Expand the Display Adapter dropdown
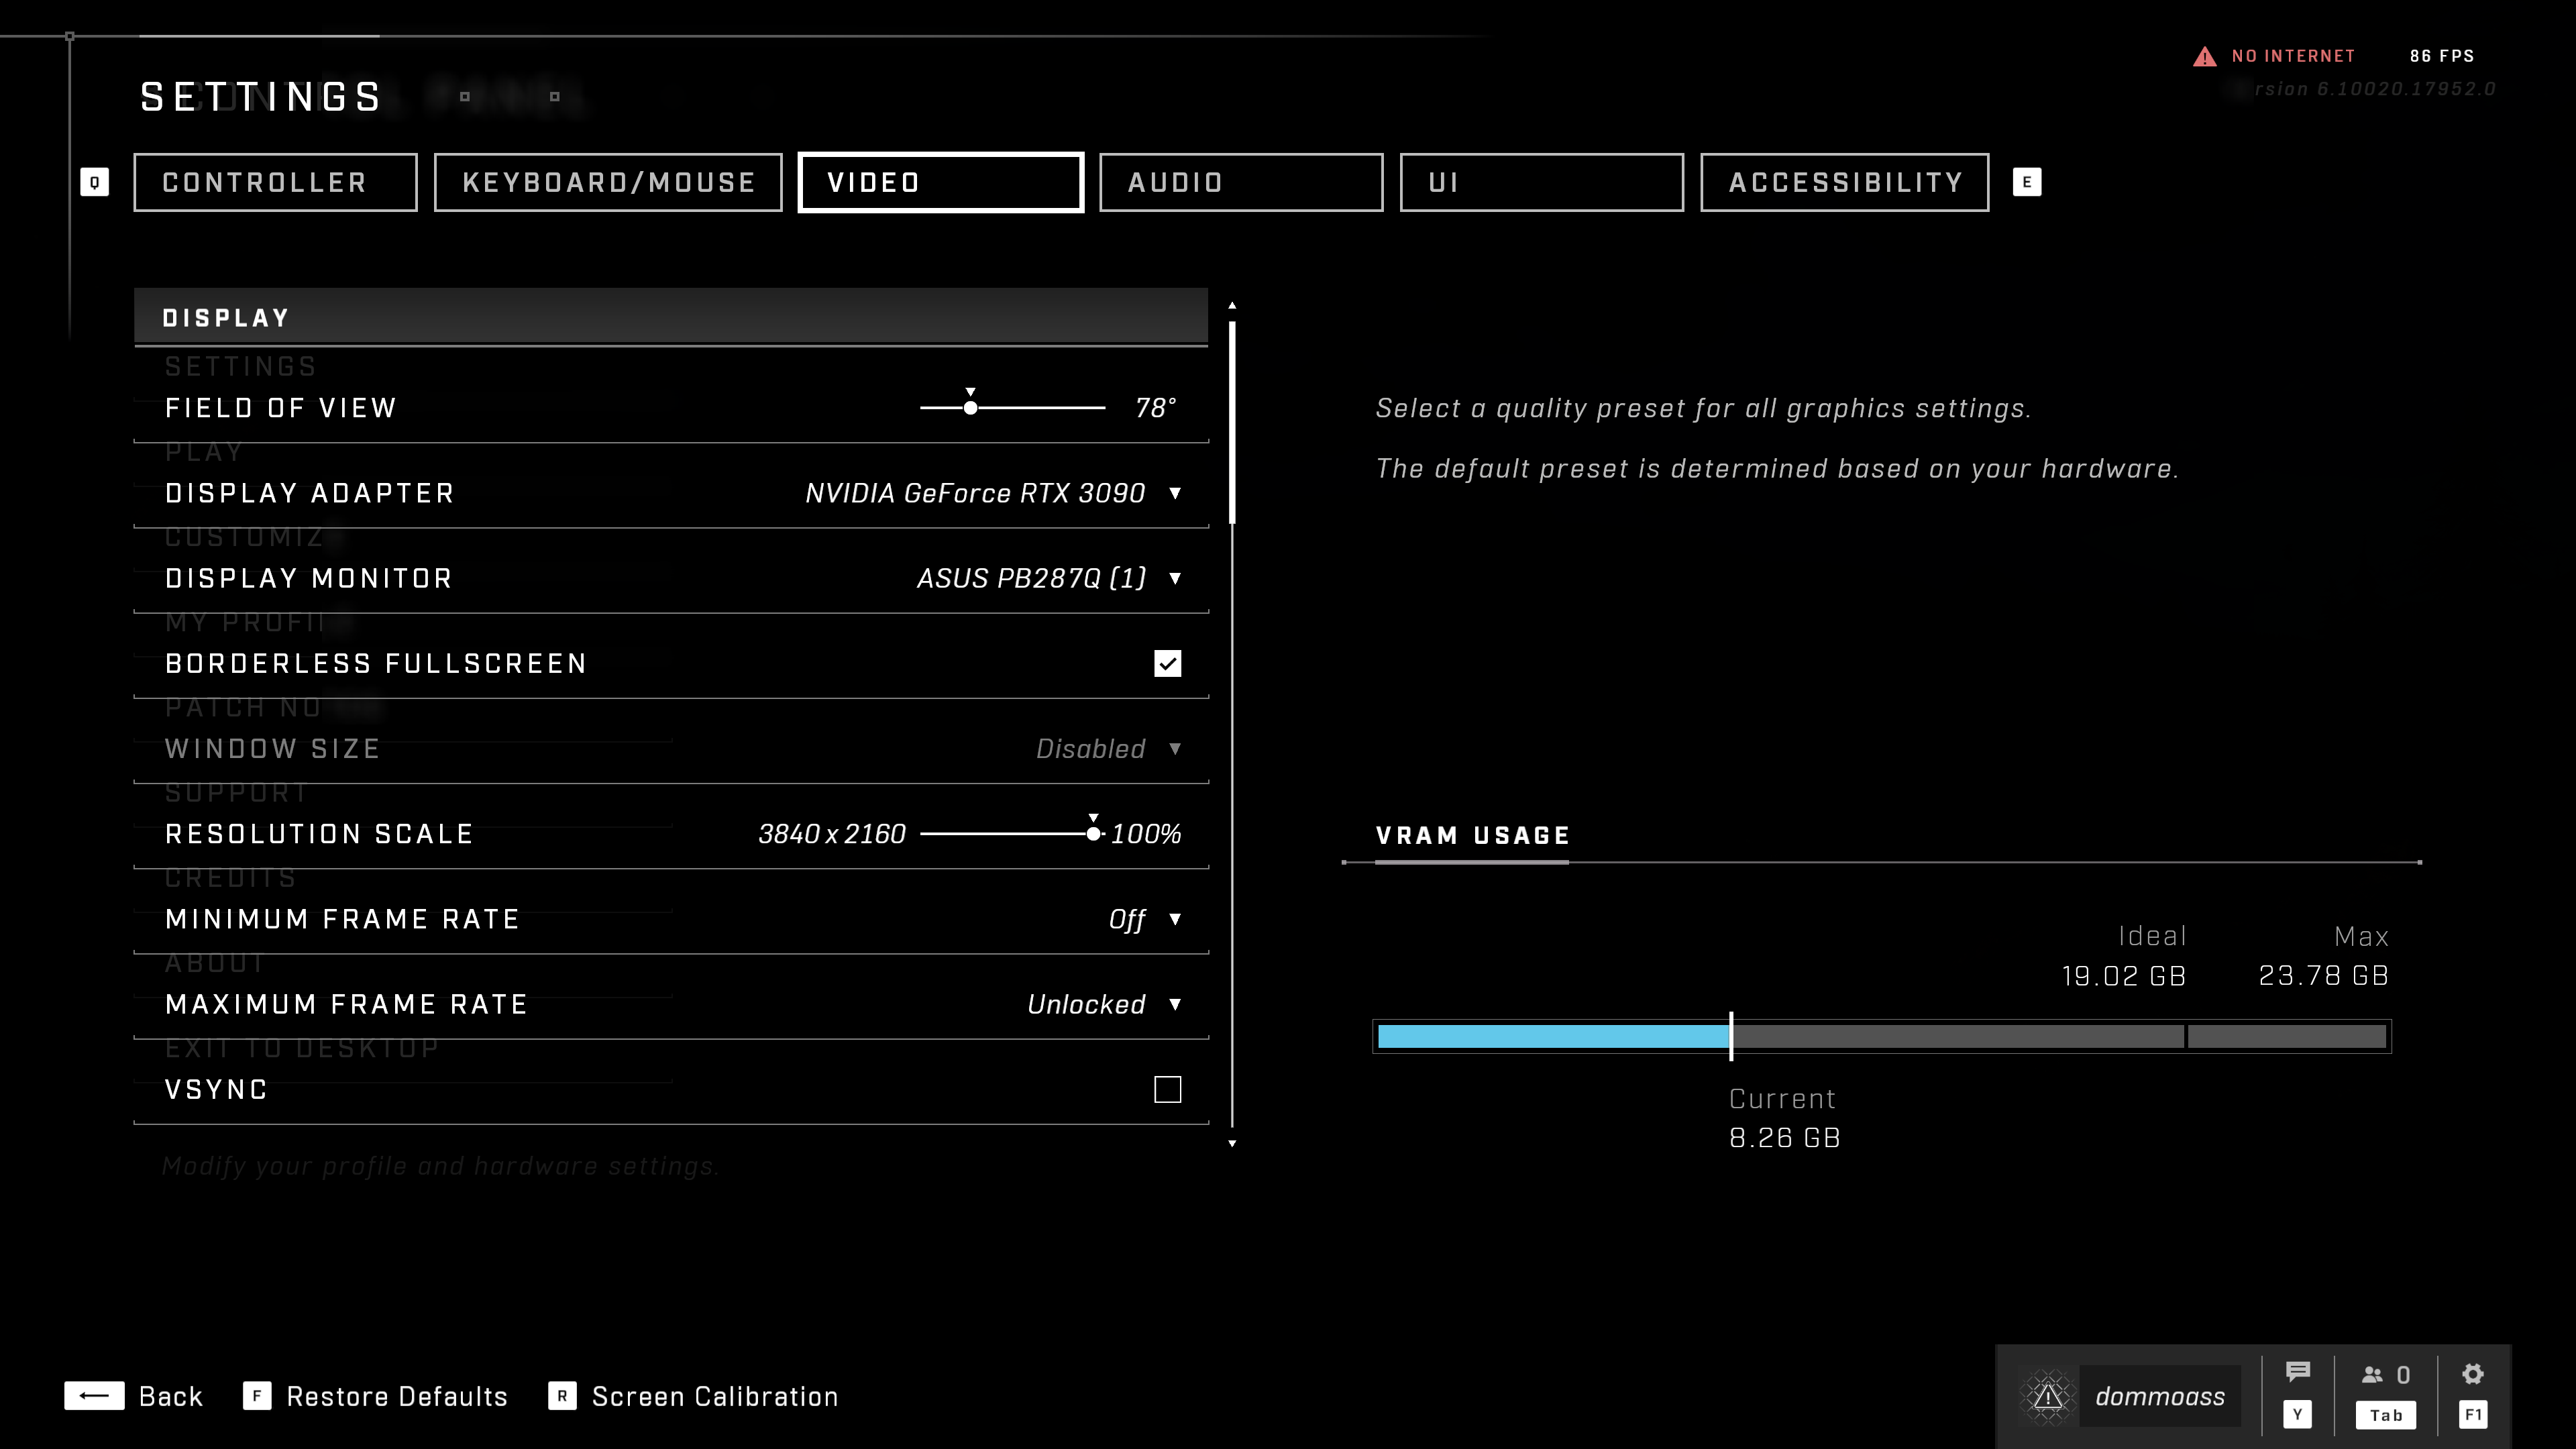Image resolution: width=2576 pixels, height=1449 pixels. 1174,493
